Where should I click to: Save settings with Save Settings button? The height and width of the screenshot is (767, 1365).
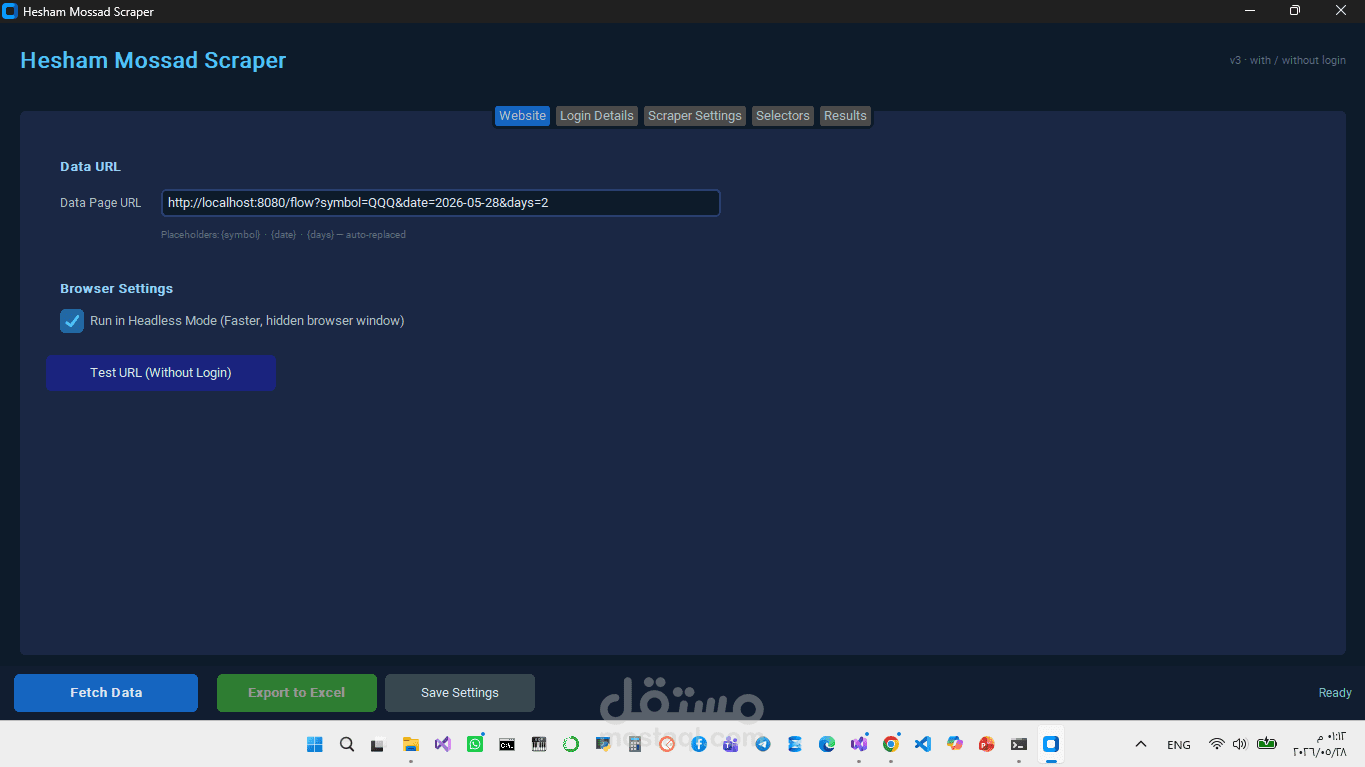tap(460, 693)
